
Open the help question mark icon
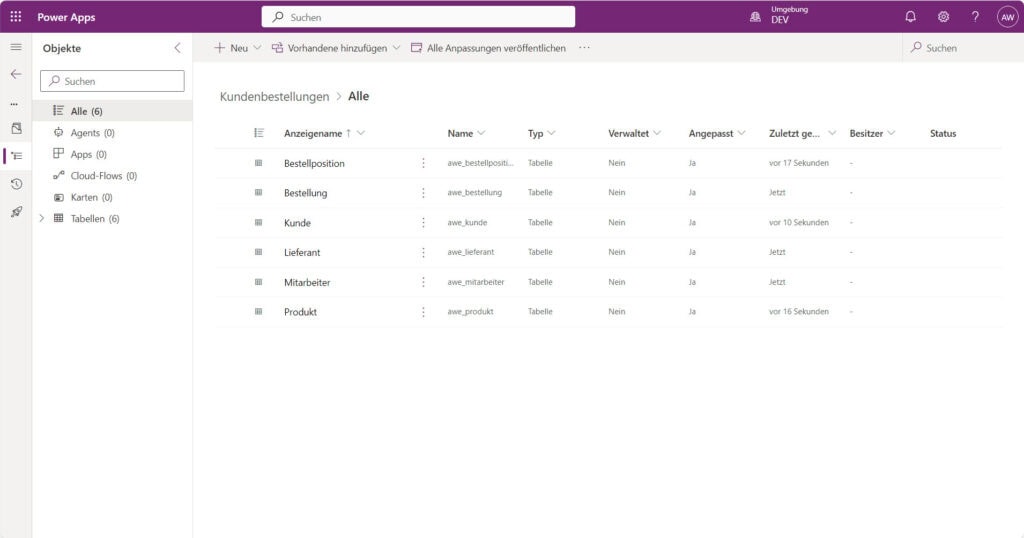[975, 17]
